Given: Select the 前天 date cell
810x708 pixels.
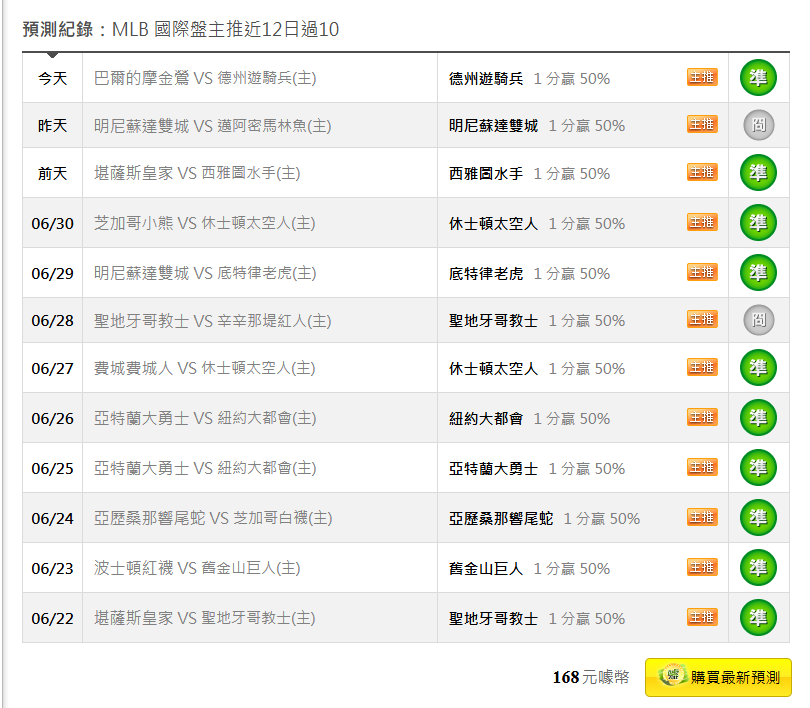Looking at the screenshot, I should (52, 173).
